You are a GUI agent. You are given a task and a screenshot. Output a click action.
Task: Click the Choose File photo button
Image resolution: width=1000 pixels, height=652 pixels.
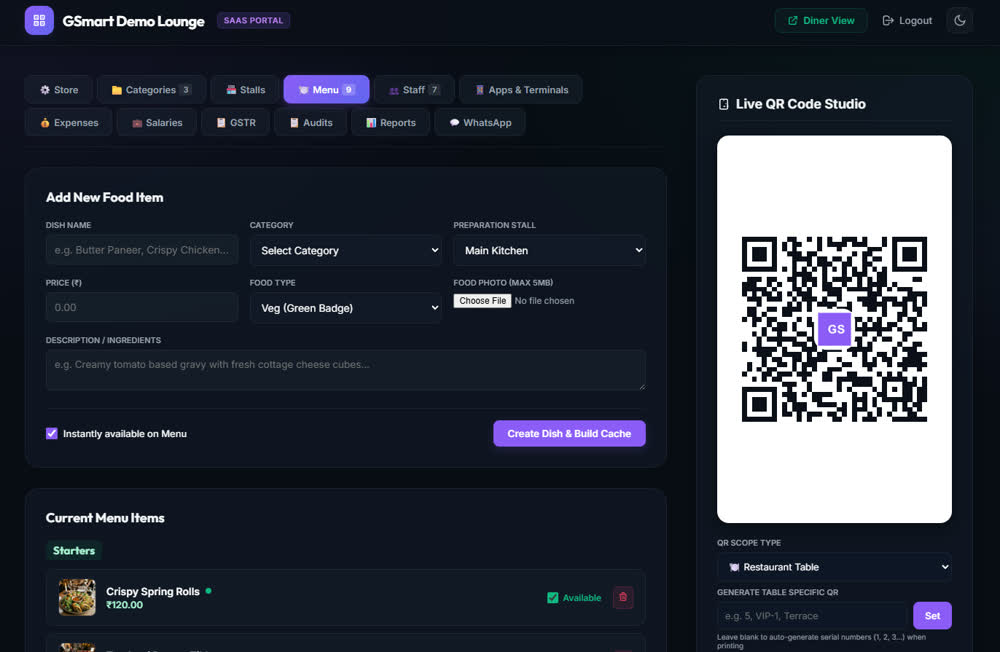click(x=482, y=300)
